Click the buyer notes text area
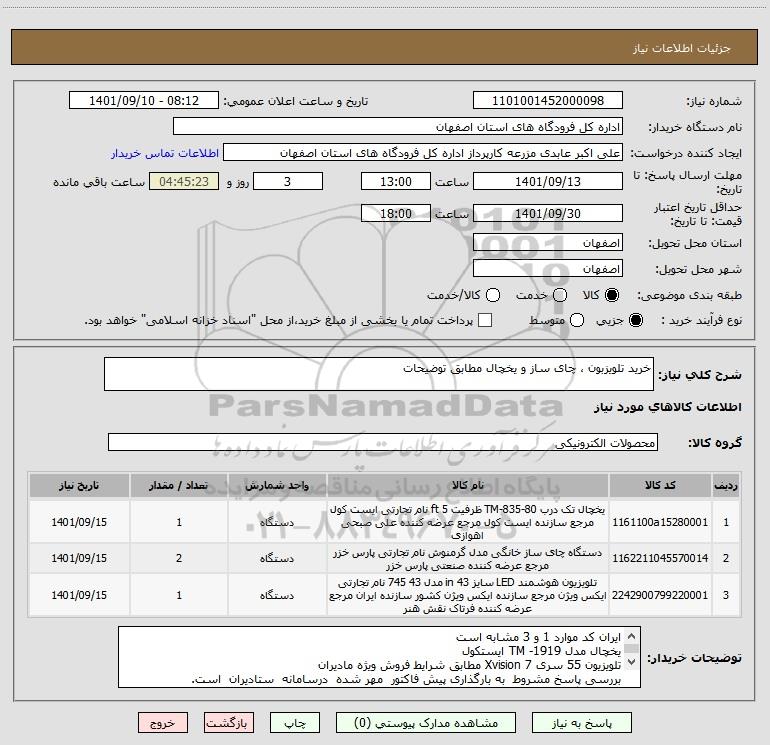Viewport: 770px width, 745px height. coord(379,657)
